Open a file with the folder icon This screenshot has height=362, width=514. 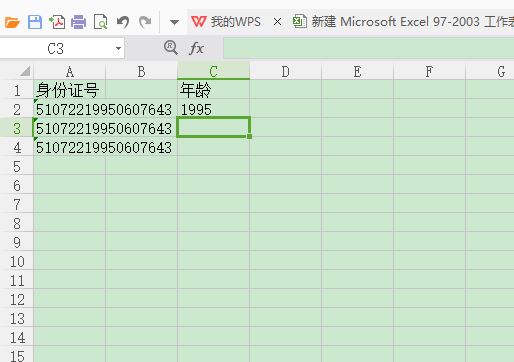[x=12, y=22]
